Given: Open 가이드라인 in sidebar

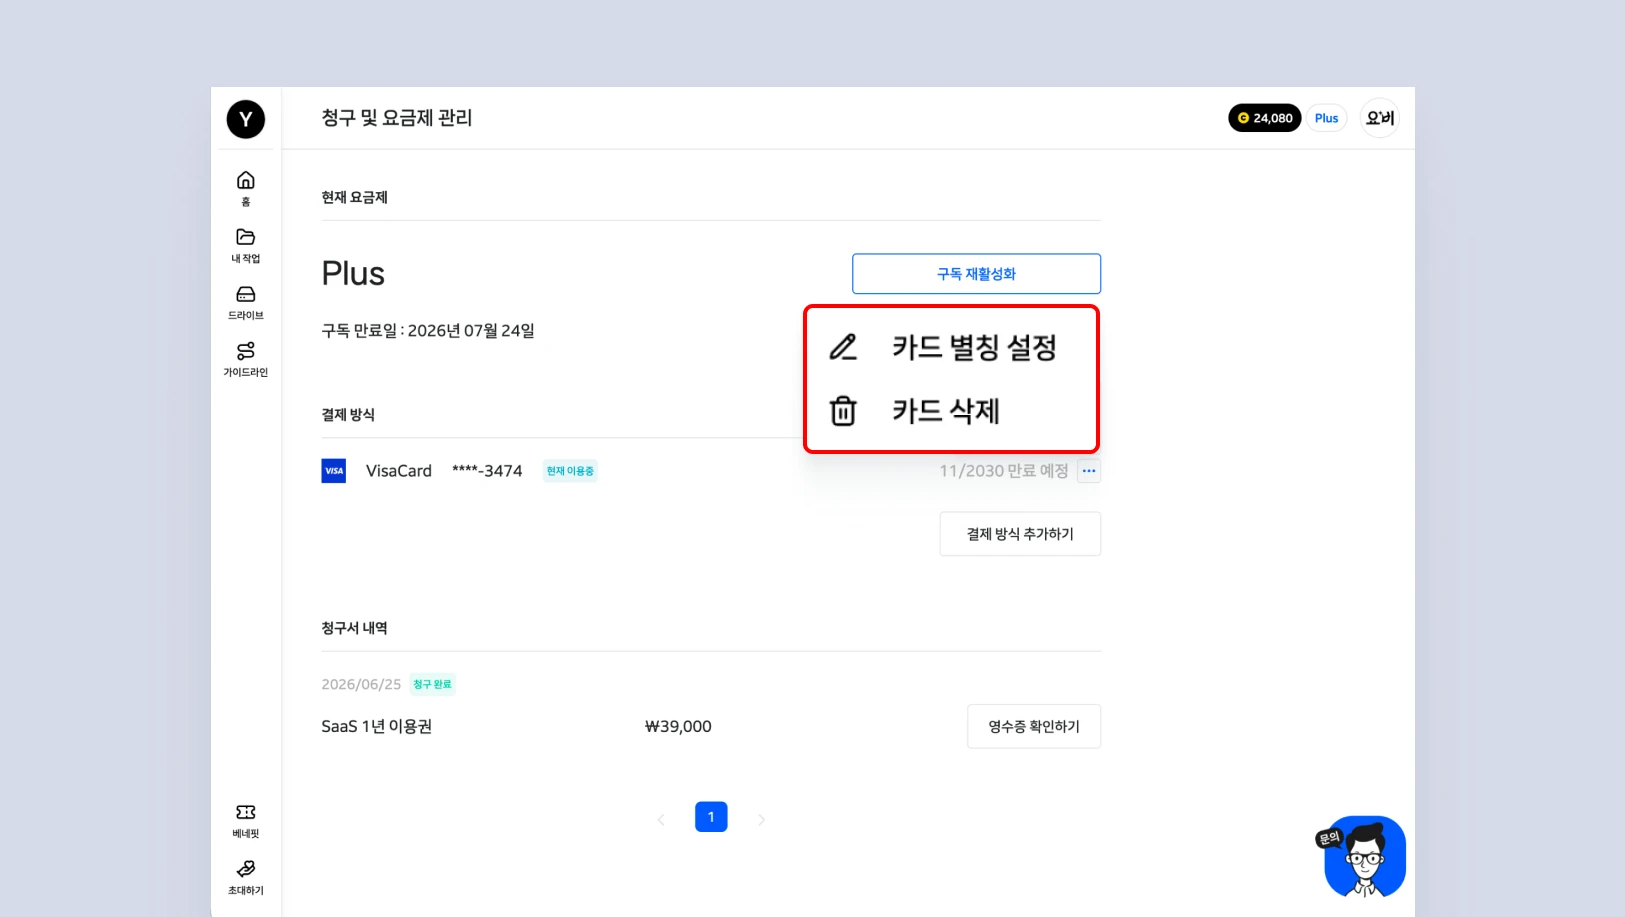Looking at the screenshot, I should pos(245,359).
